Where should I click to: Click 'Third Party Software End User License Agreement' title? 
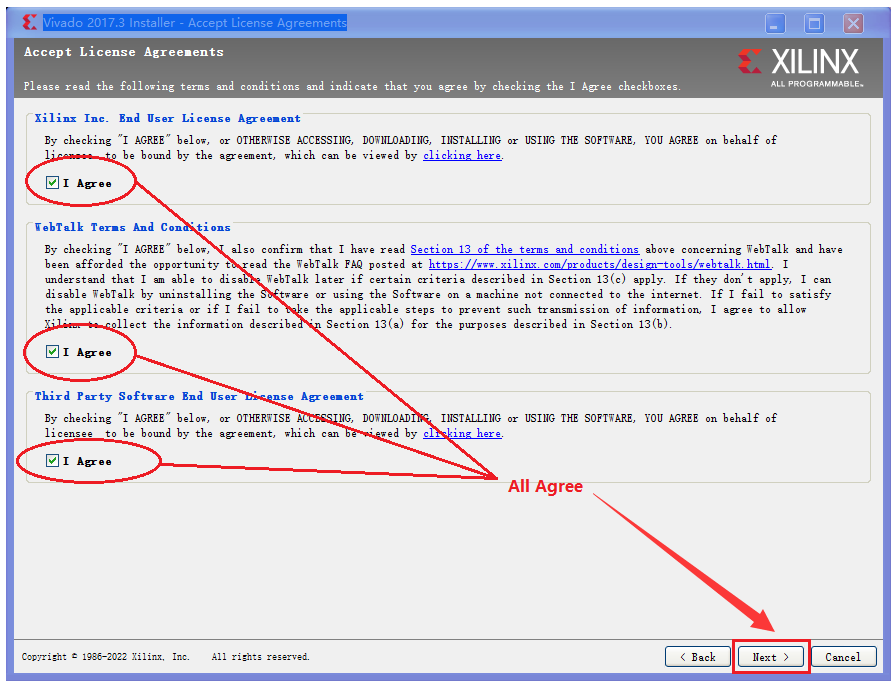coord(199,396)
